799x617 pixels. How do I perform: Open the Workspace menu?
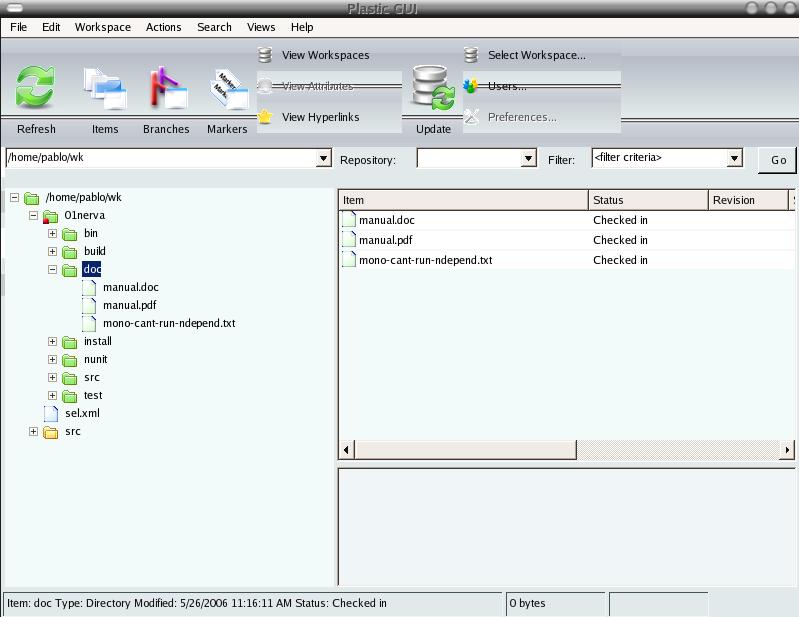pyautogui.click(x=103, y=27)
